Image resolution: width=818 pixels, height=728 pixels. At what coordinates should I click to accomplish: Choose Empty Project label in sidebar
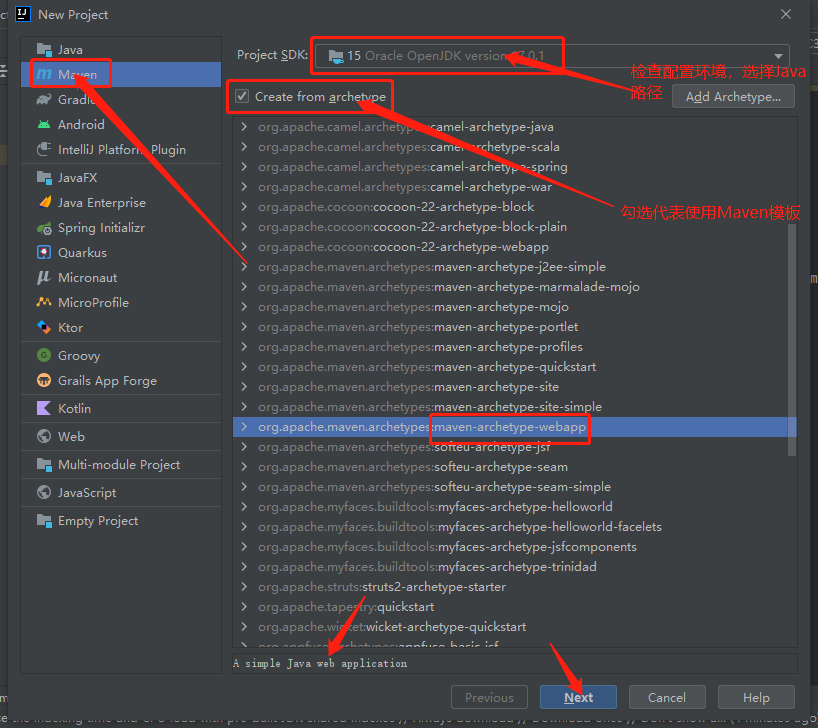pos(98,521)
